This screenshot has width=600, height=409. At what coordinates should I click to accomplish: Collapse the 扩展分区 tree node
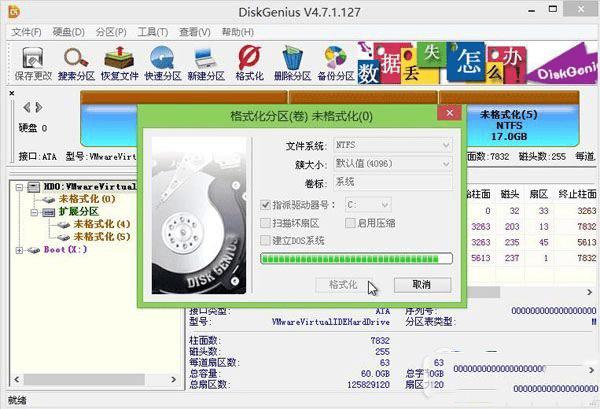click(x=34, y=212)
